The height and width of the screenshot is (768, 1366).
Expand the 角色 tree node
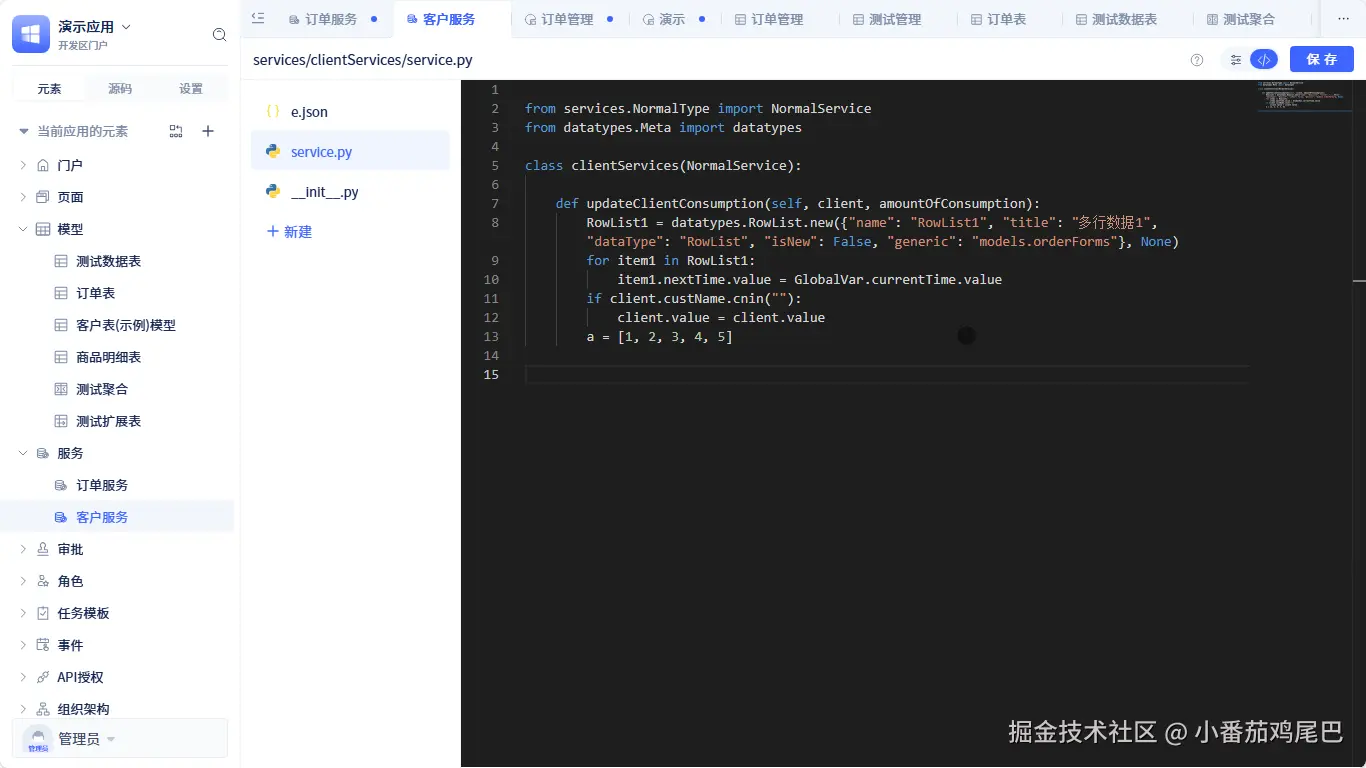[23, 581]
